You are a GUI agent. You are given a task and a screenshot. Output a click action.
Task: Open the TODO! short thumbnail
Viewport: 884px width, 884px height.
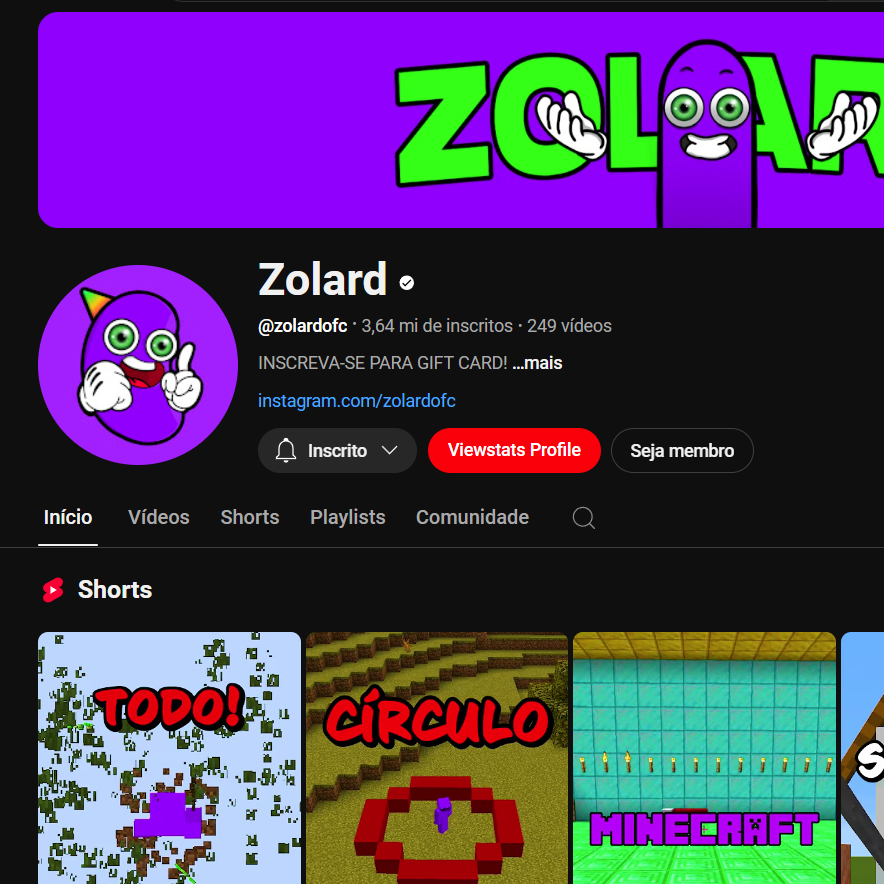tap(169, 758)
